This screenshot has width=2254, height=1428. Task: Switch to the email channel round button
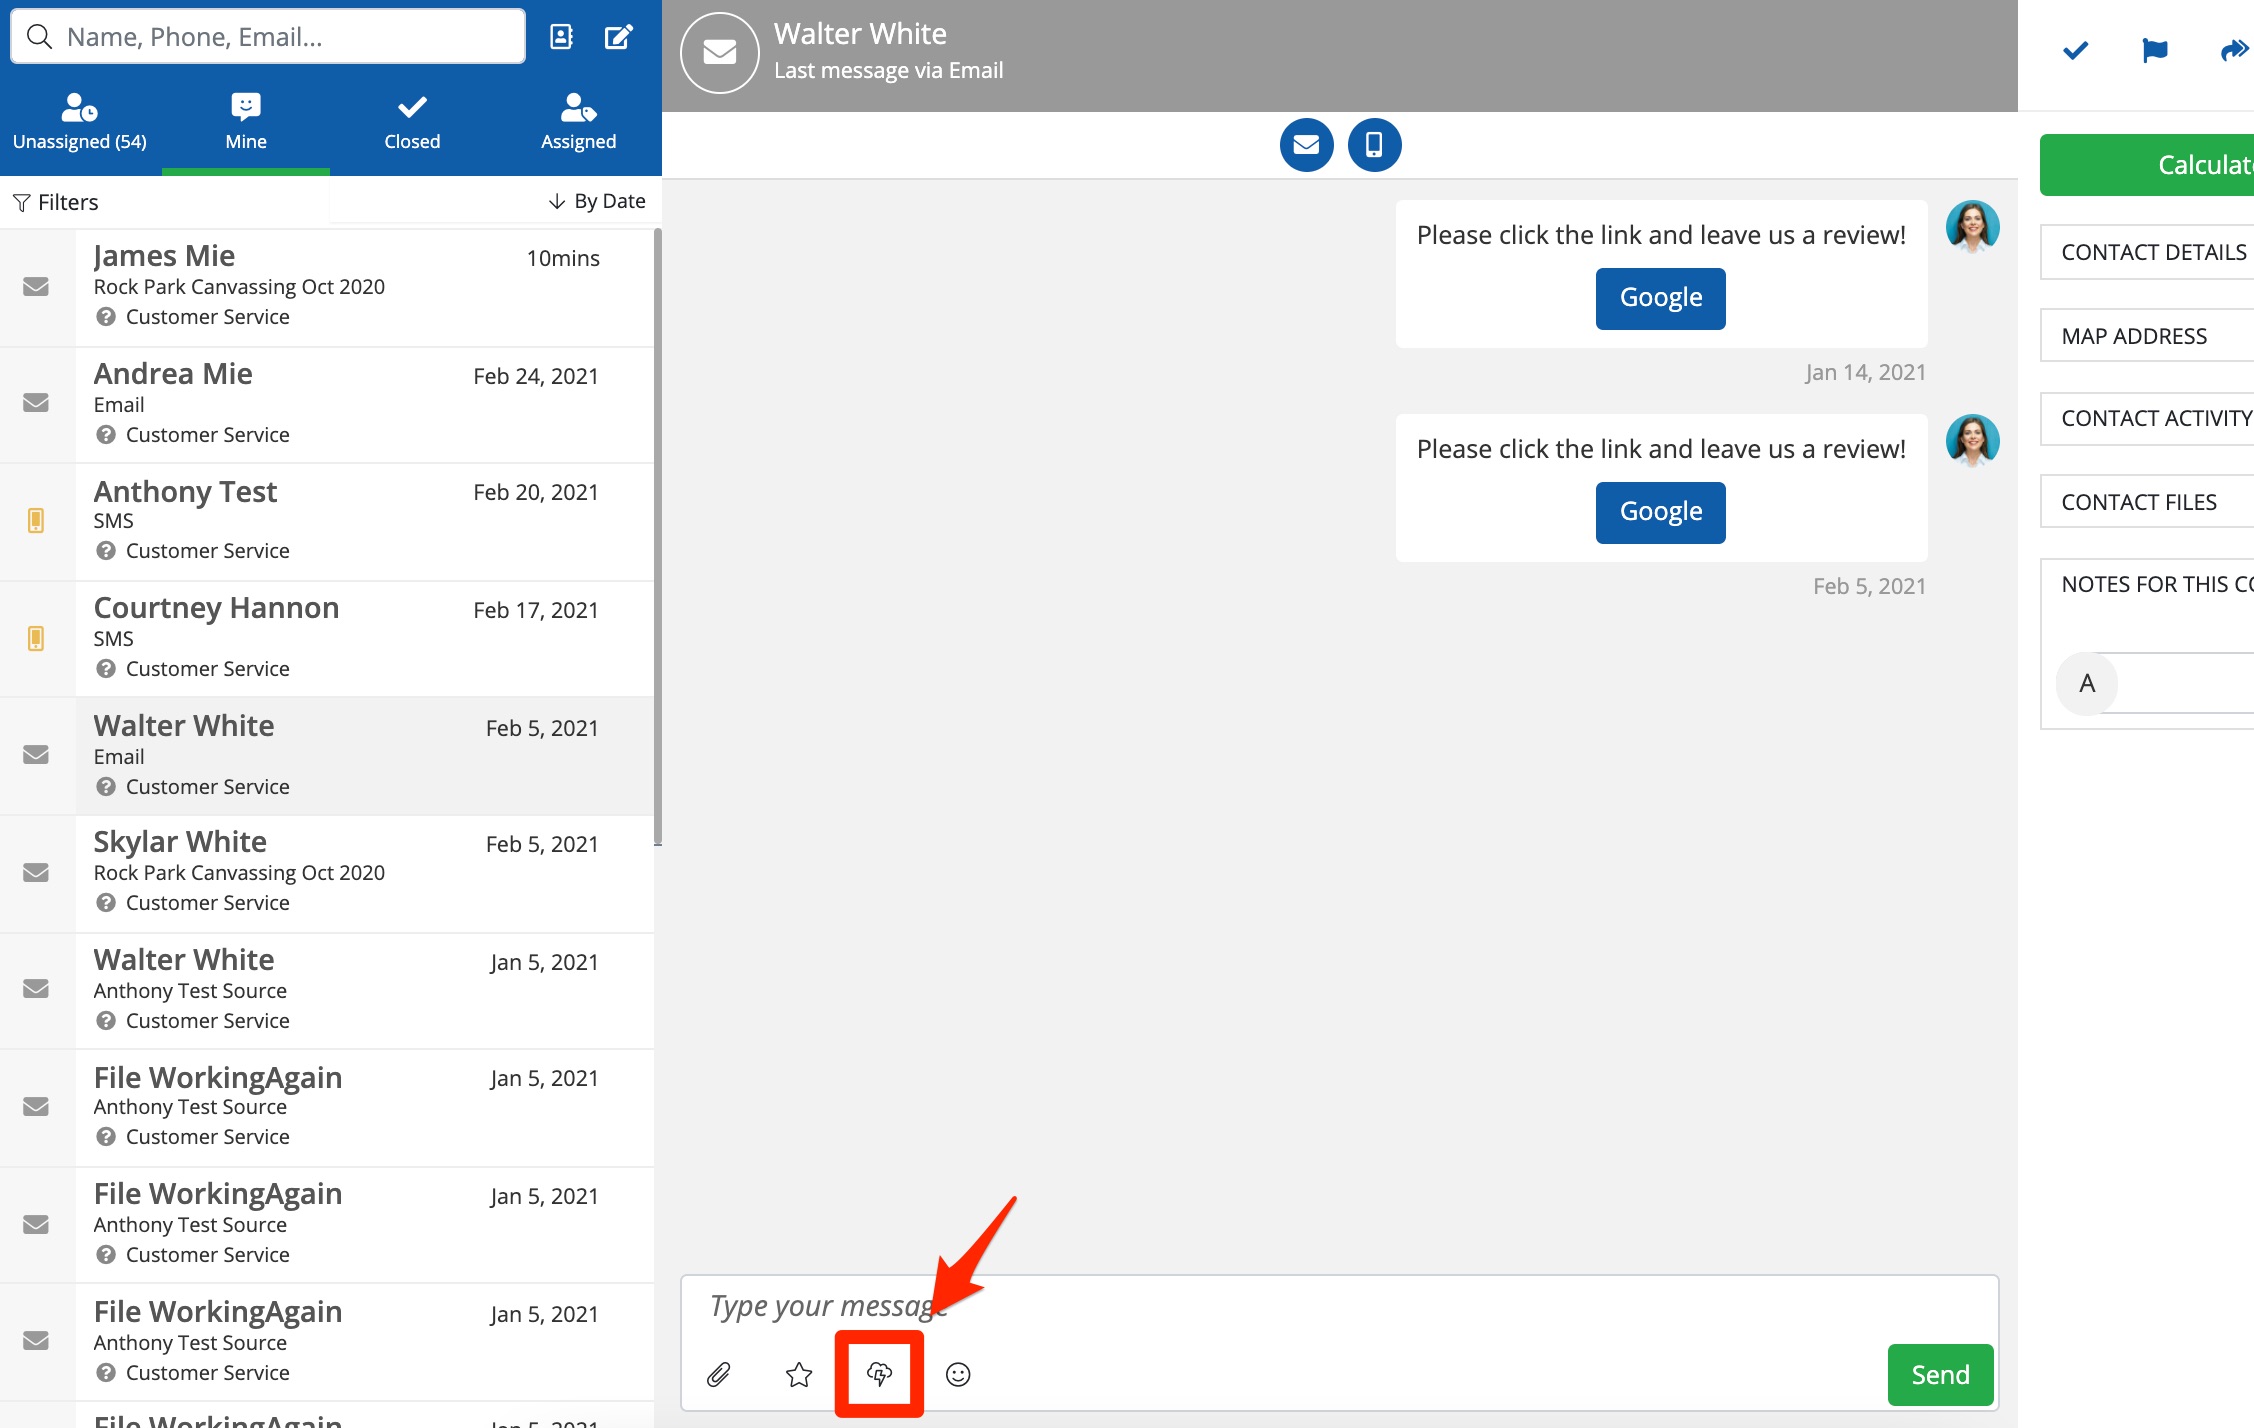click(1306, 145)
